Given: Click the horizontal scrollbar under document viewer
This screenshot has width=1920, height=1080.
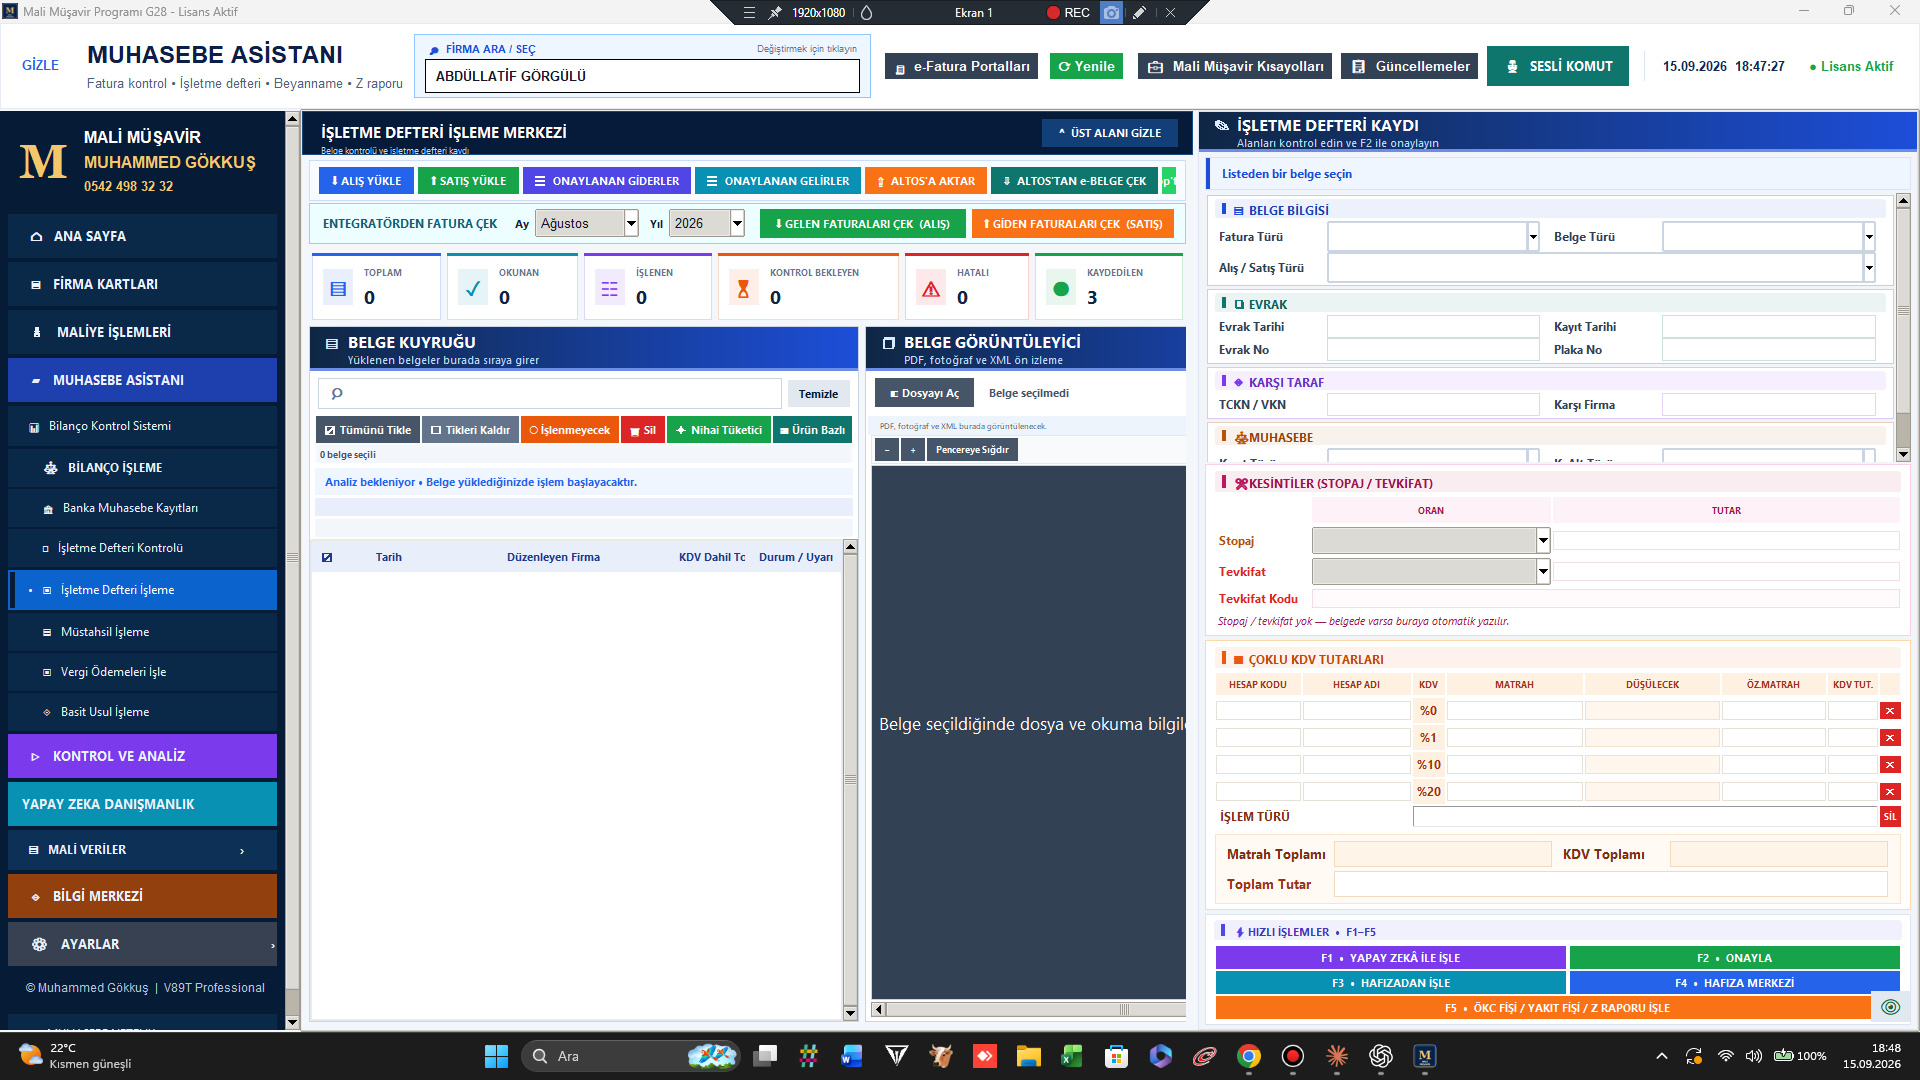Looking at the screenshot, I should [1028, 1009].
